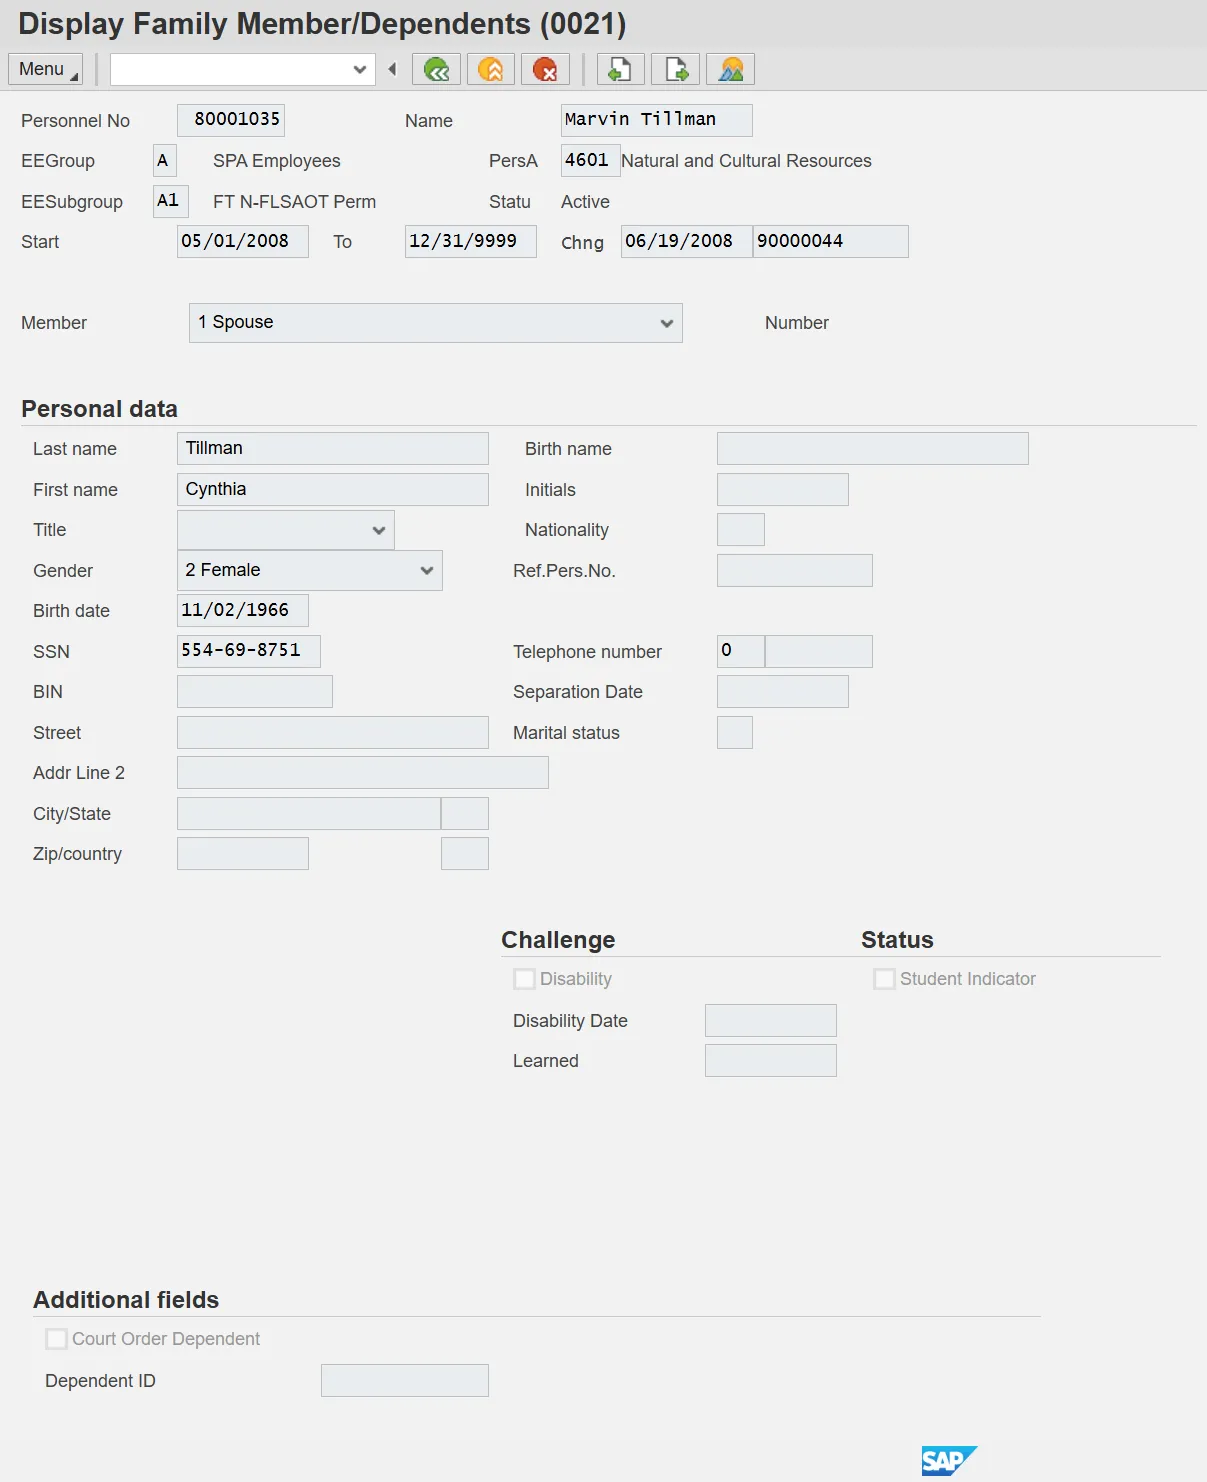Screen dimensions: 1207x1482
Task: Click the Dependent ID field
Action: [405, 1381]
